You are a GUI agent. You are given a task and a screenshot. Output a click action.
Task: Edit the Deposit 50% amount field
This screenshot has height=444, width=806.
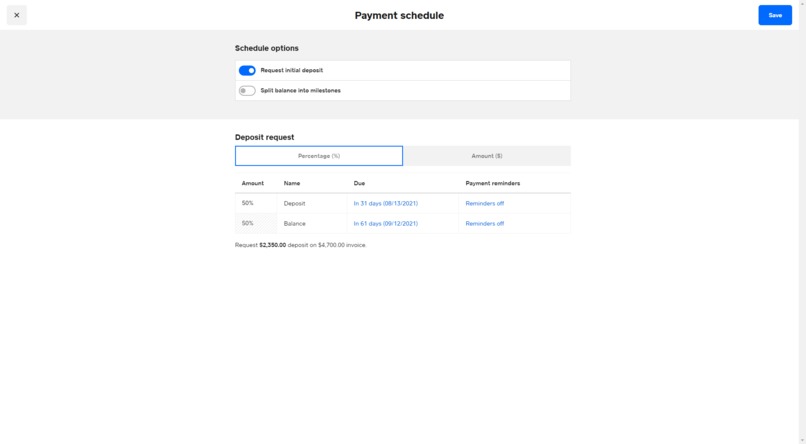[x=256, y=204]
